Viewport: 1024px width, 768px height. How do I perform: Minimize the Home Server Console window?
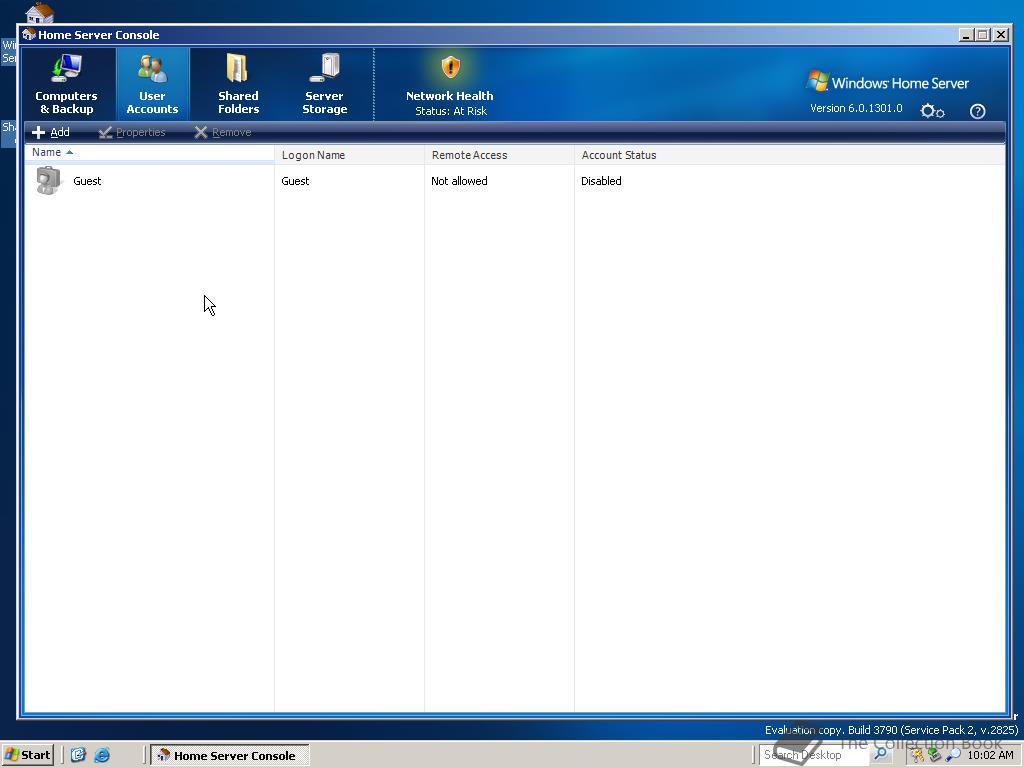(966, 35)
